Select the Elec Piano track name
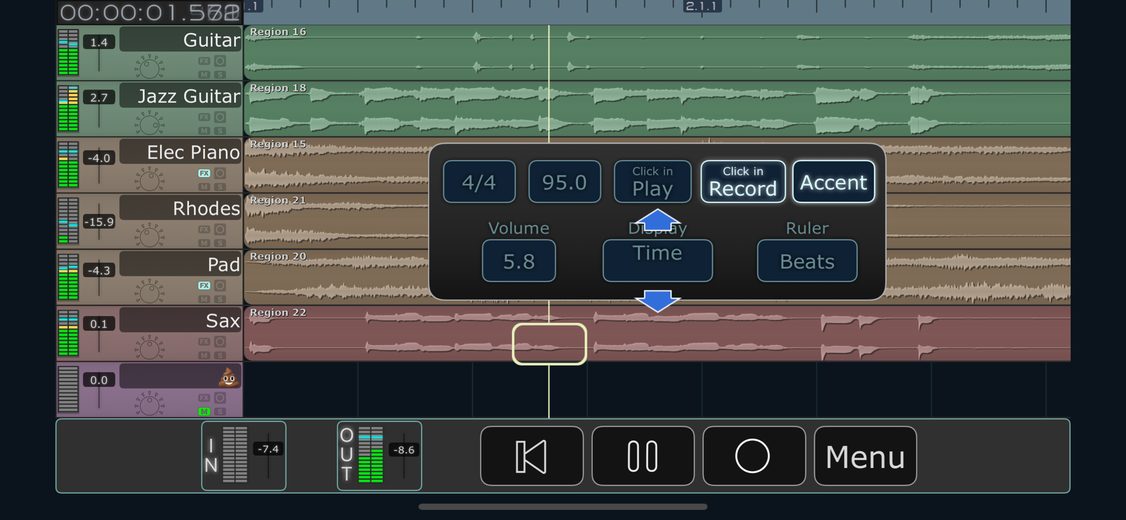The width and height of the screenshot is (1126, 520). point(180,152)
